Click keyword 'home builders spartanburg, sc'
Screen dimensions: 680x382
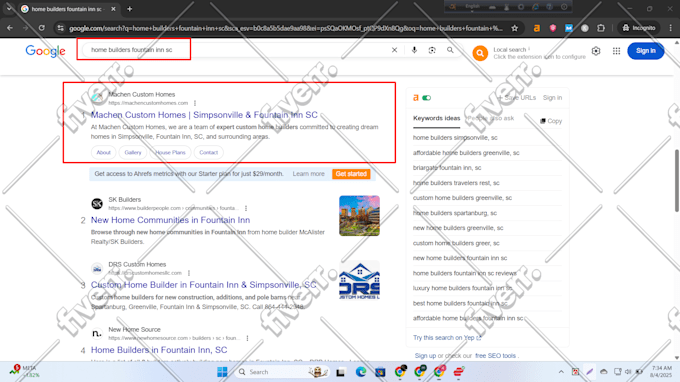pos(454,213)
